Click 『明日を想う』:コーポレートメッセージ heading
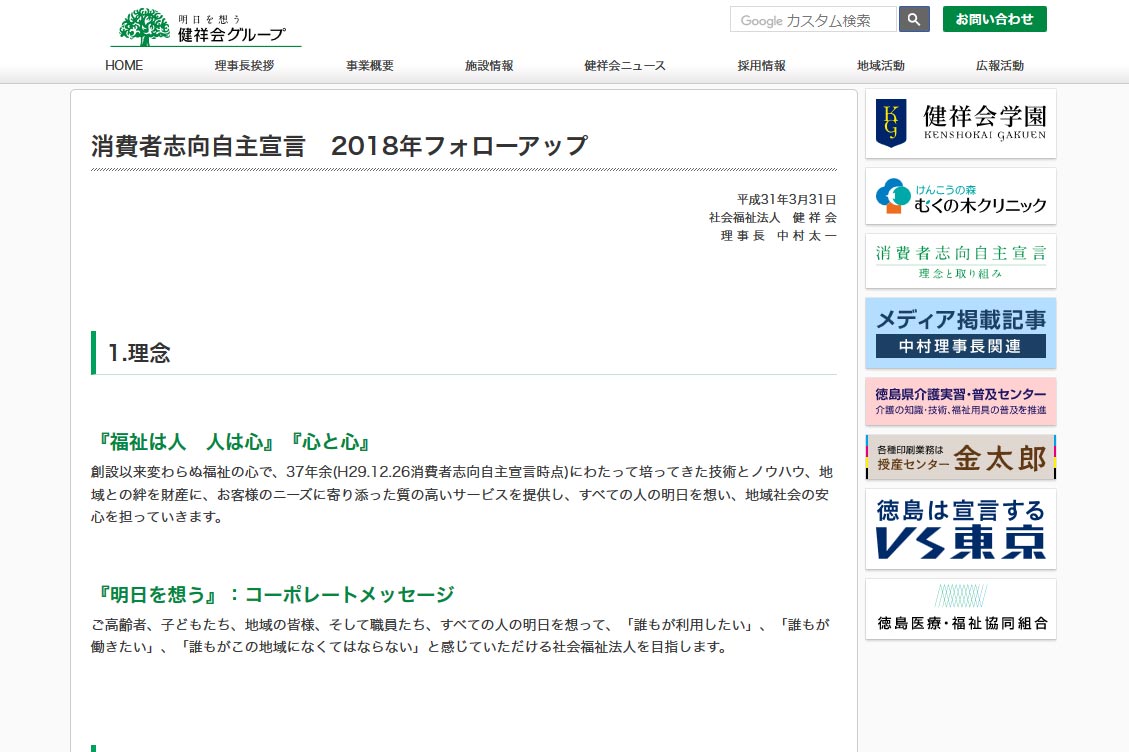 coord(274,594)
